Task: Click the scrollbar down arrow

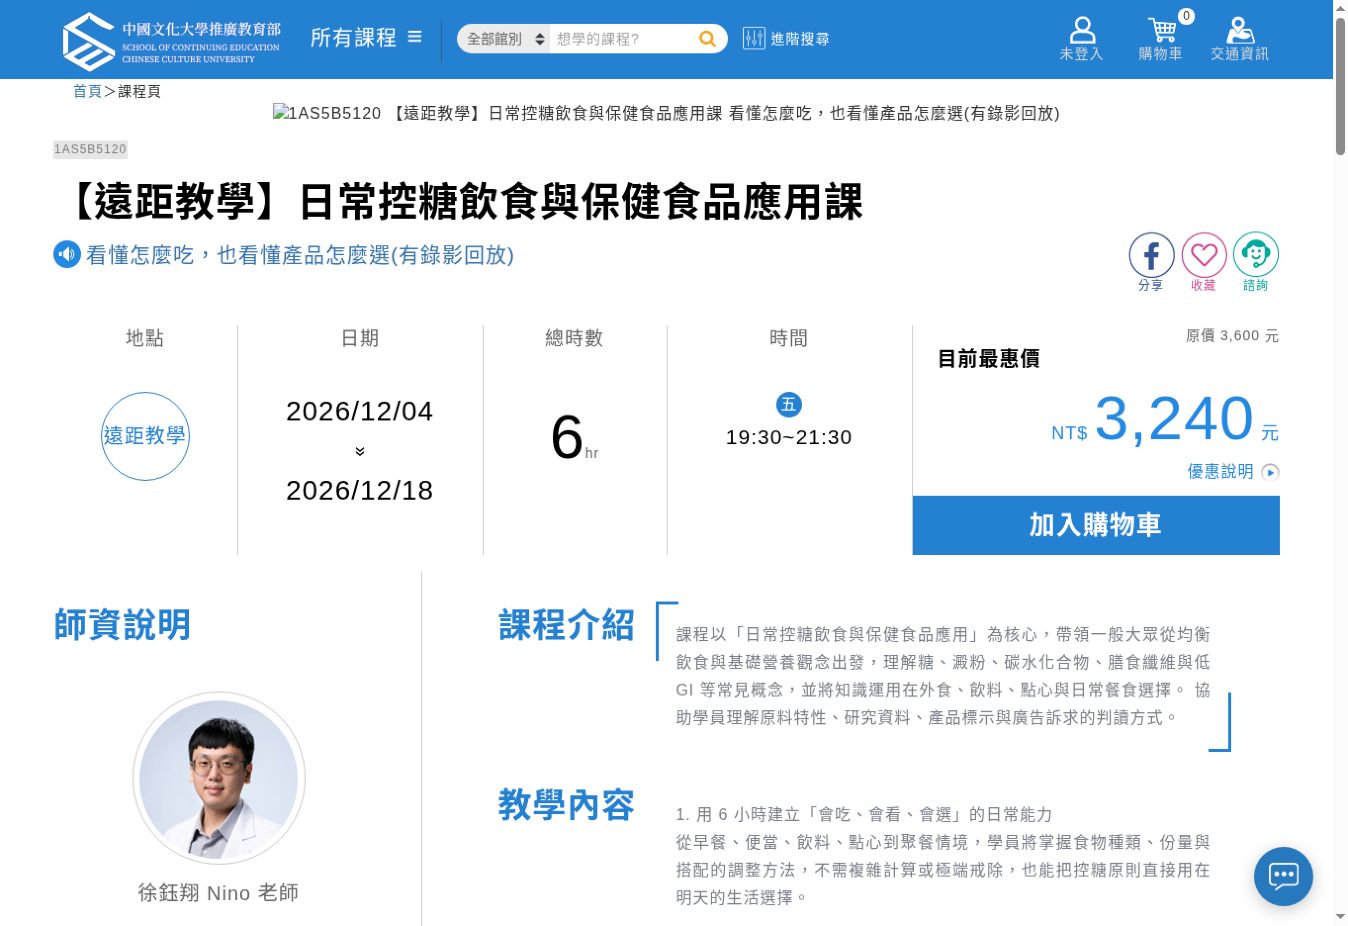Action: pyautogui.click(x=1340, y=916)
